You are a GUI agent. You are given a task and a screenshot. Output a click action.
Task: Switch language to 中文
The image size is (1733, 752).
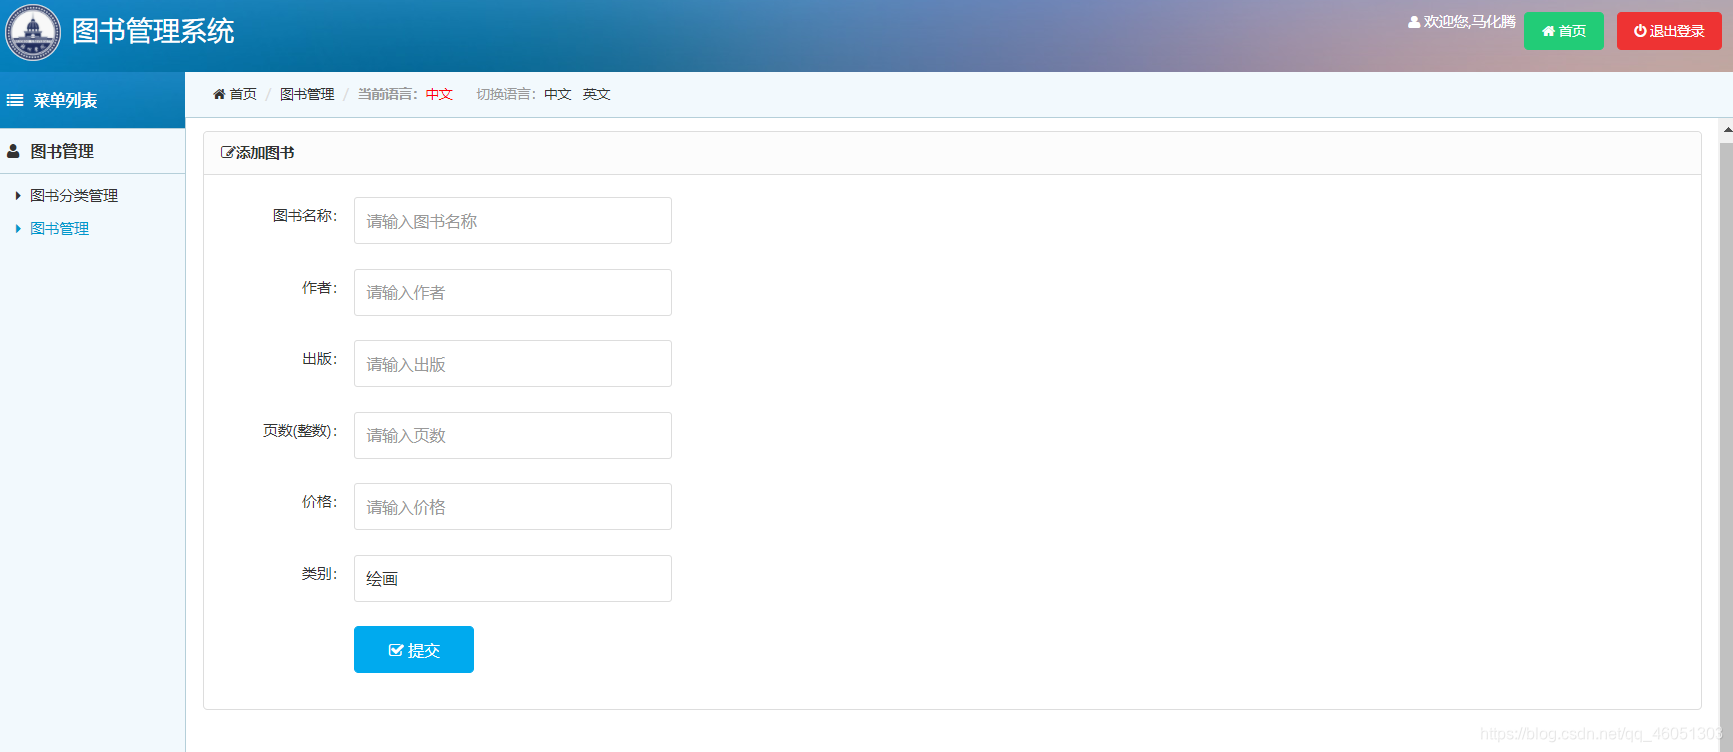tap(558, 94)
